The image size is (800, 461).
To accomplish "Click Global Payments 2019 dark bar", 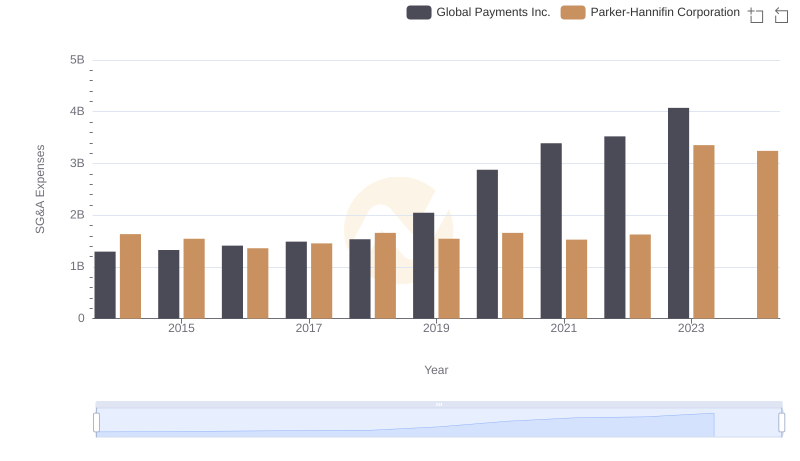I will (x=423, y=266).
